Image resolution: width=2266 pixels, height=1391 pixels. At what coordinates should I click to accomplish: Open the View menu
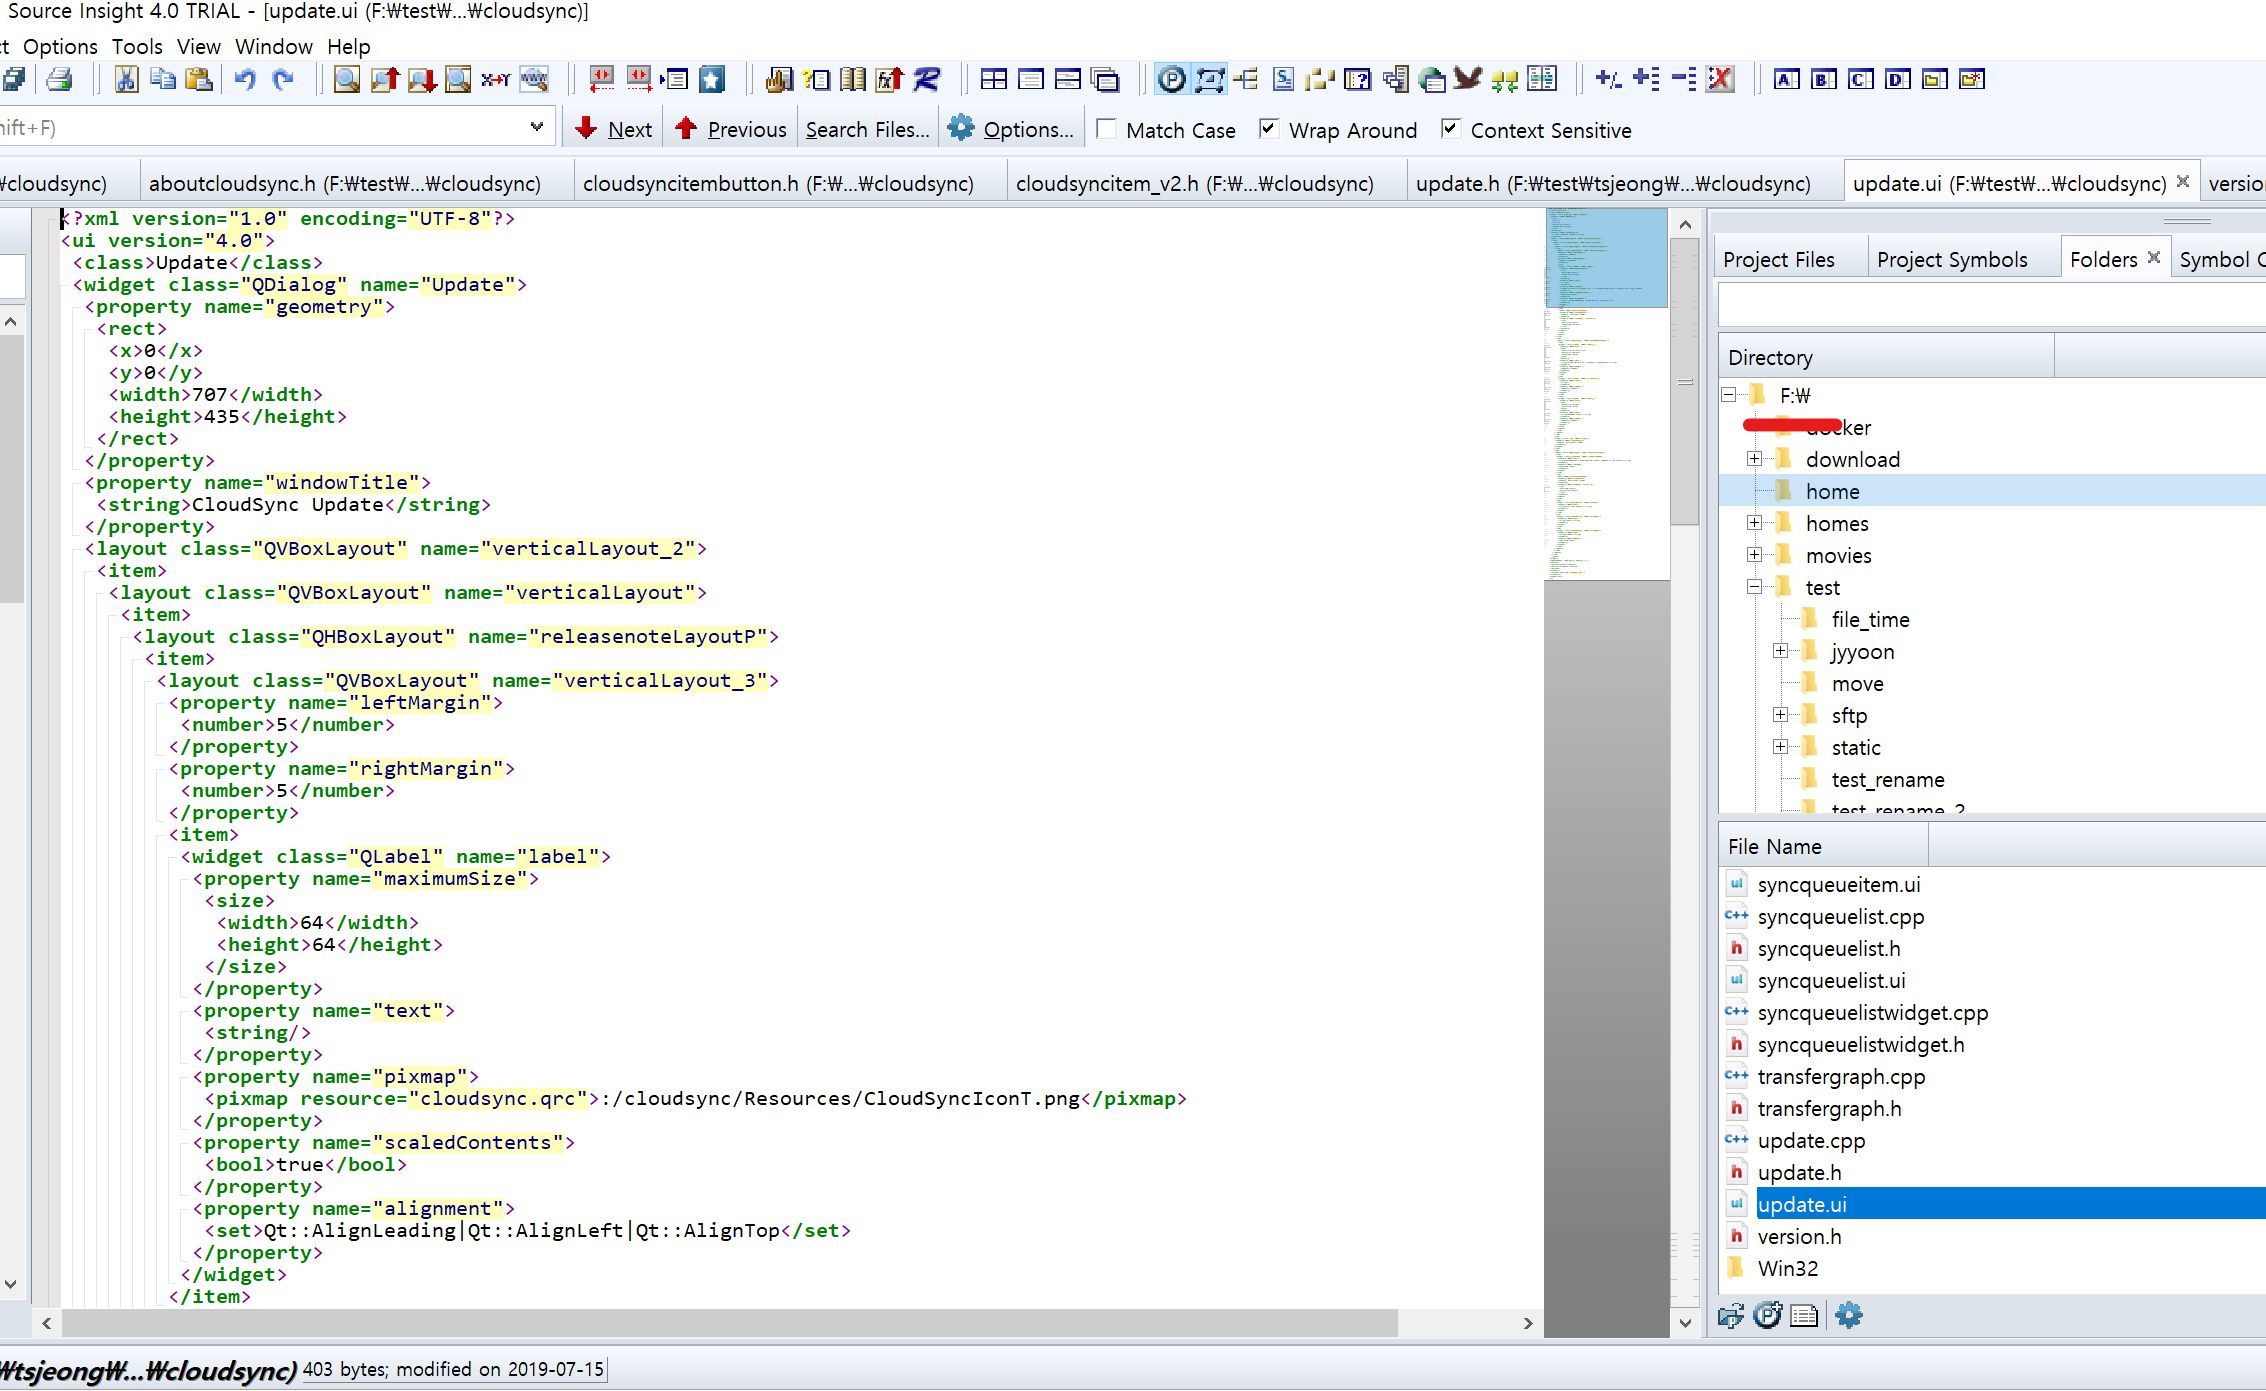[198, 47]
